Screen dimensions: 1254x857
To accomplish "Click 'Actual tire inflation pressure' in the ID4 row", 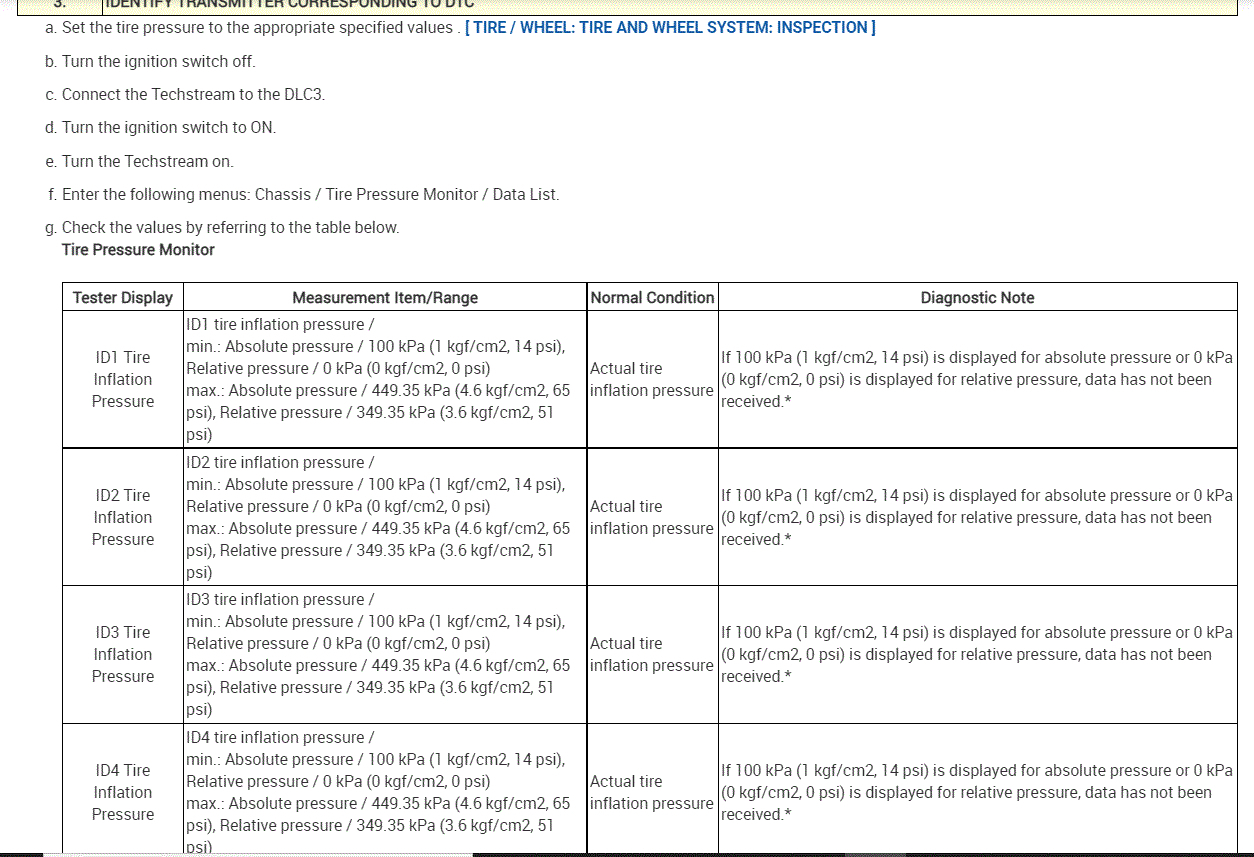I will pos(652,790).
